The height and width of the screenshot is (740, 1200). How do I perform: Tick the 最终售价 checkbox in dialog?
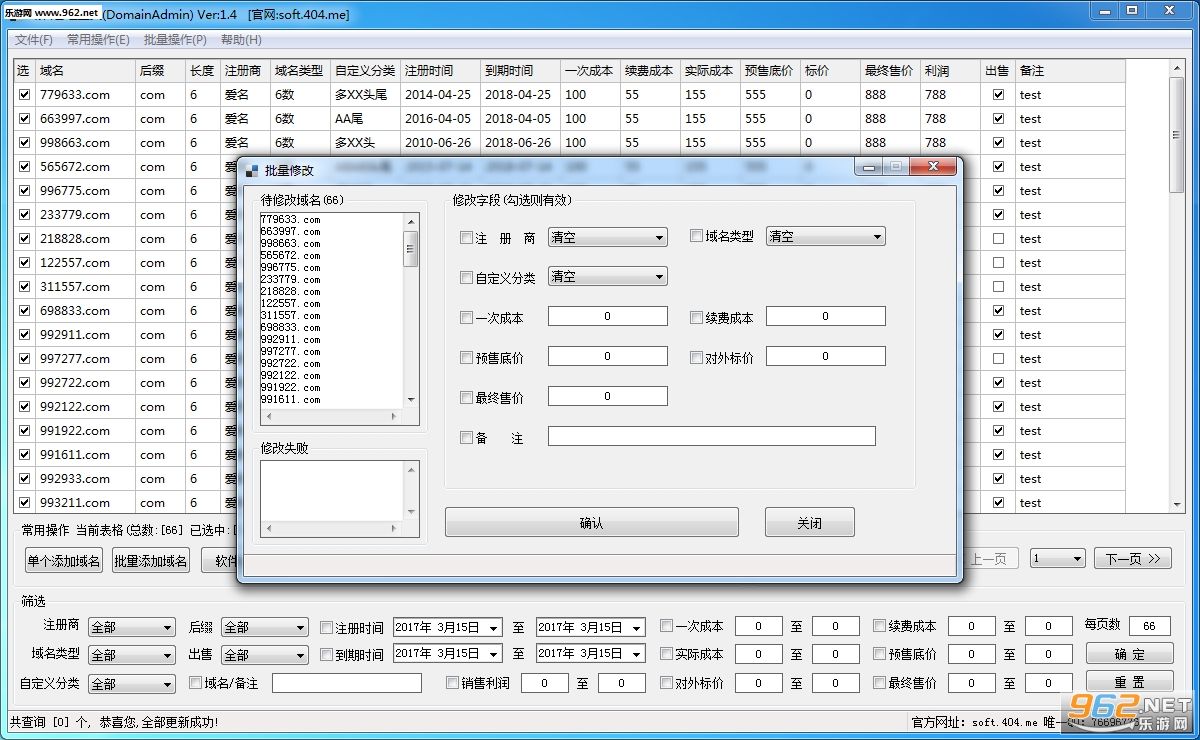[x=466, y=398]
